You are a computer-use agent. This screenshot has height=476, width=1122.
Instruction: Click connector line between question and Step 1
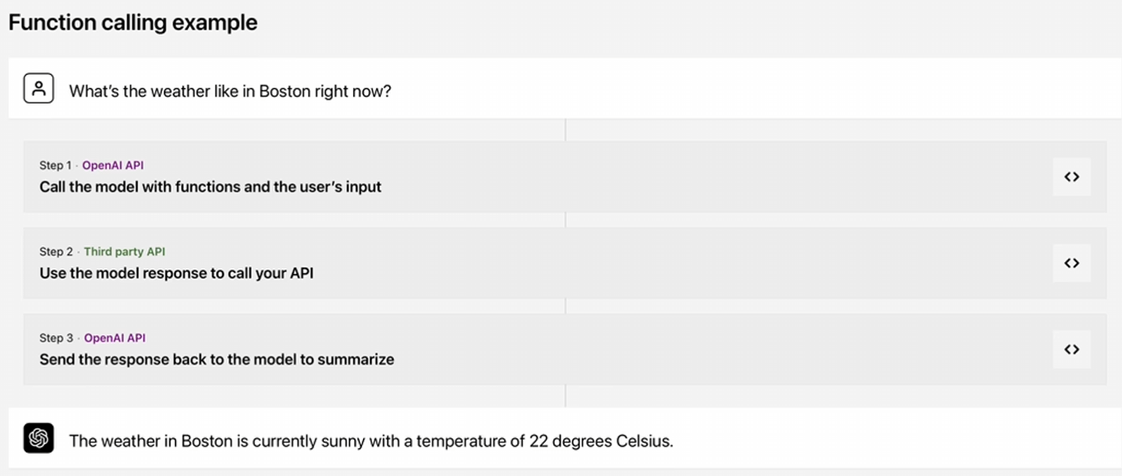565,130
